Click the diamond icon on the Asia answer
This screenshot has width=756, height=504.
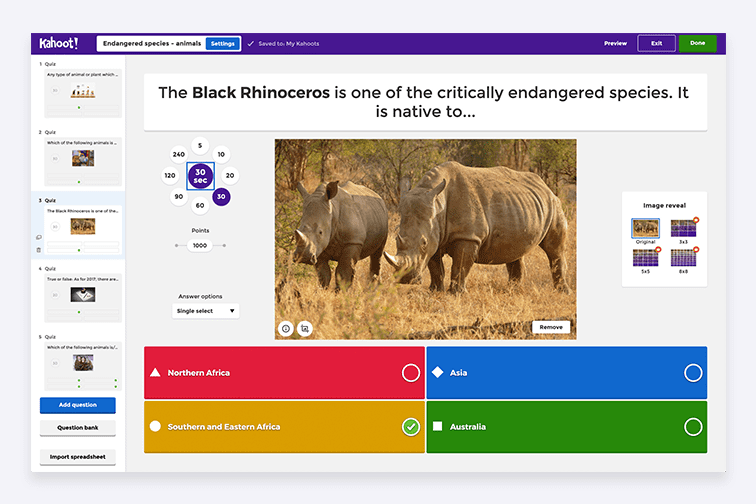coord(437,373)
